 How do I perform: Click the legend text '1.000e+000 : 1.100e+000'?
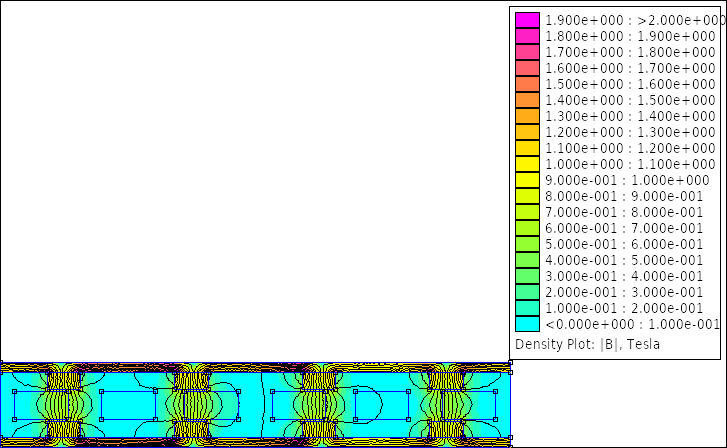pyautogui.click(x=630, y=164)
